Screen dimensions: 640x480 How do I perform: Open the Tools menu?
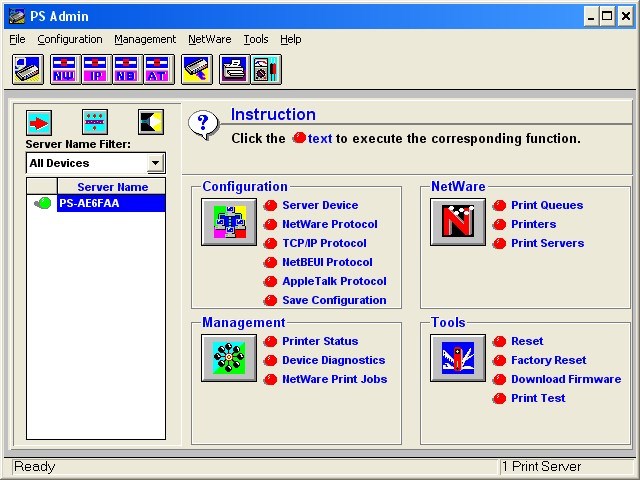(256, 39)
